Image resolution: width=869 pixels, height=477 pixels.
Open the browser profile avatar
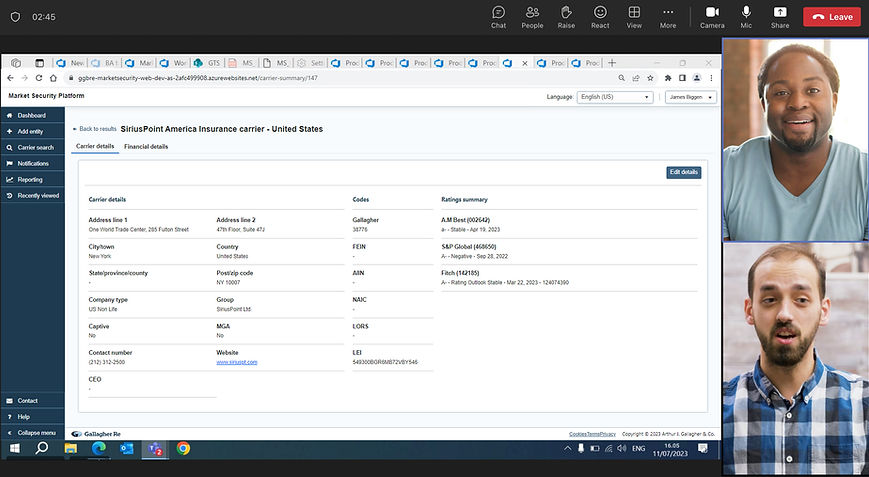(x=697, y=78)
